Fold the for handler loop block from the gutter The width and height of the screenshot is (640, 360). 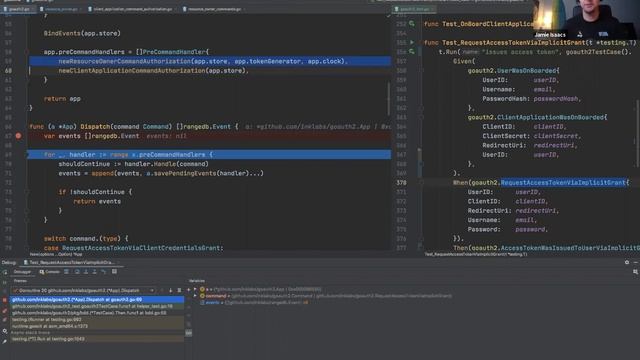pos(27,155)
